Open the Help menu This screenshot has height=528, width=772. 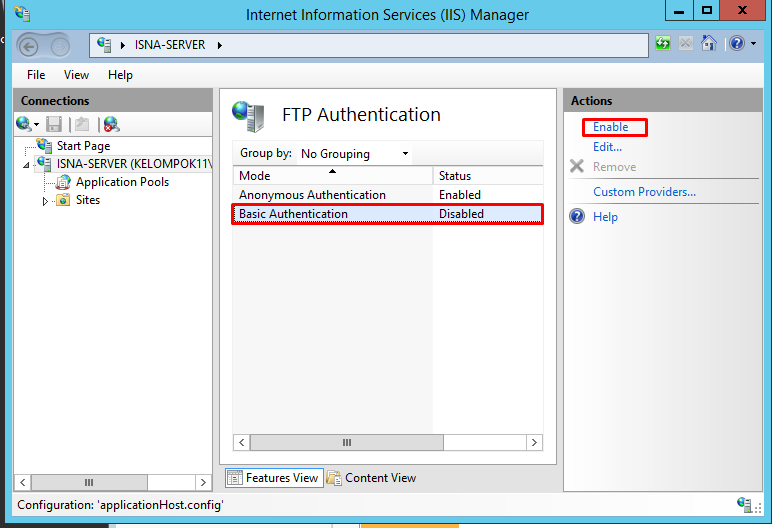pyautogui.click(x=120, y=75)
